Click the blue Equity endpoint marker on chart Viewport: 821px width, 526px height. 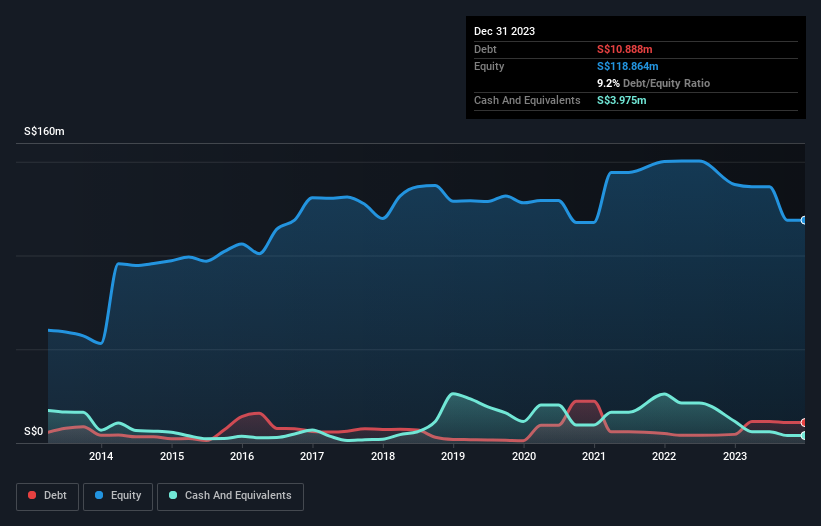point(803,220)
